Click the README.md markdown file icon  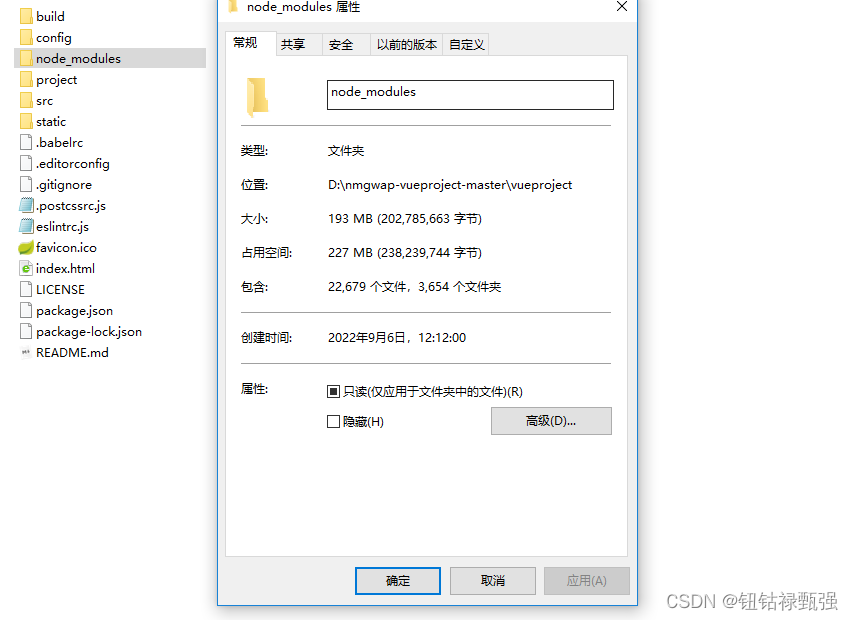[x=26, y=352]
